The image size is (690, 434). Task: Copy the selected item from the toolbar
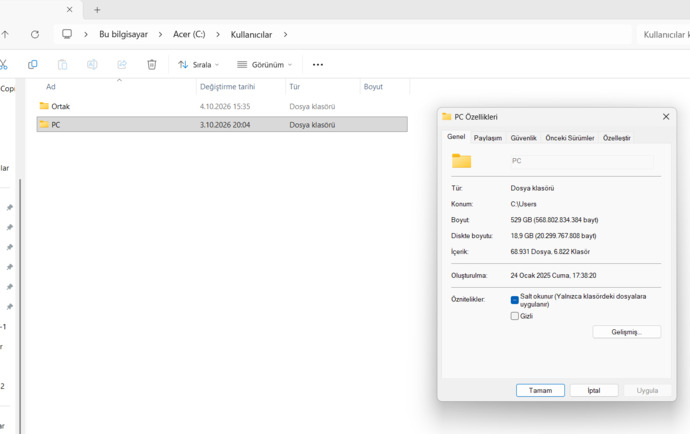pyautogui.click(x=33, y=65)
